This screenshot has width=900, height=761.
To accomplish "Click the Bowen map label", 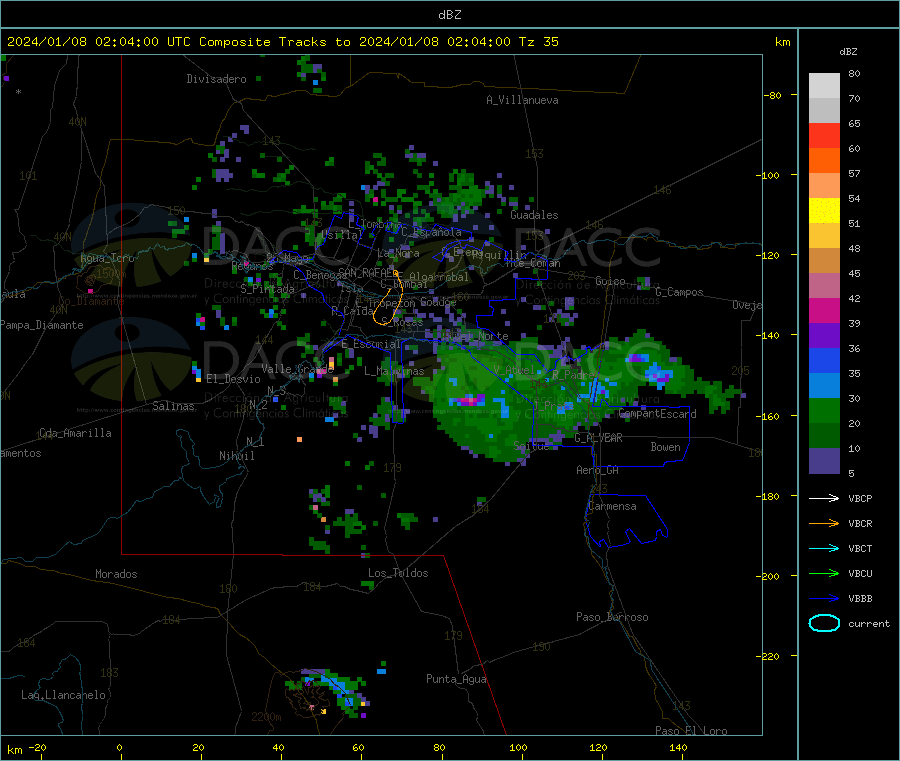I will coord(665,447).
